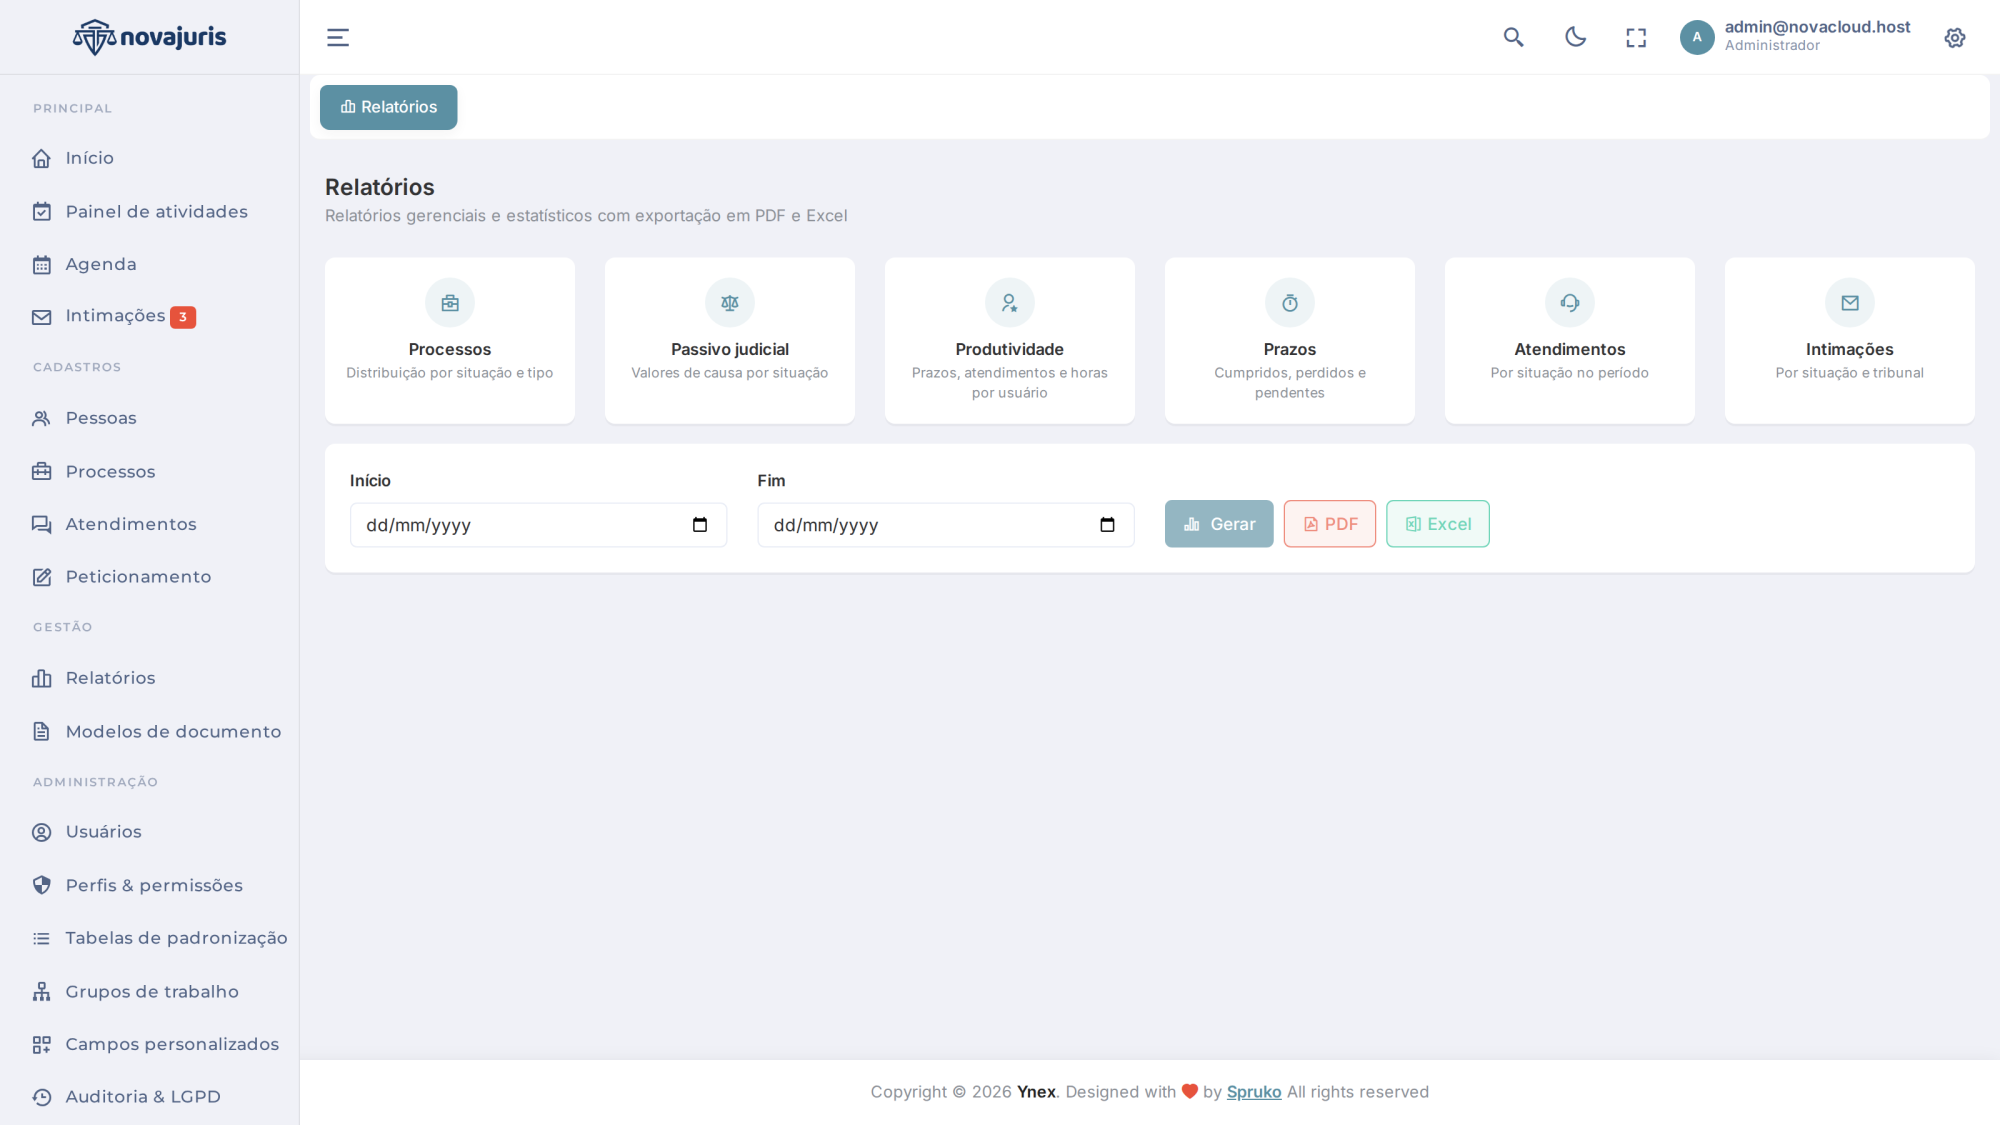Screen dimensions: 2000x1125
Task: Click the Fim date input field
Action: coord(946,525)
